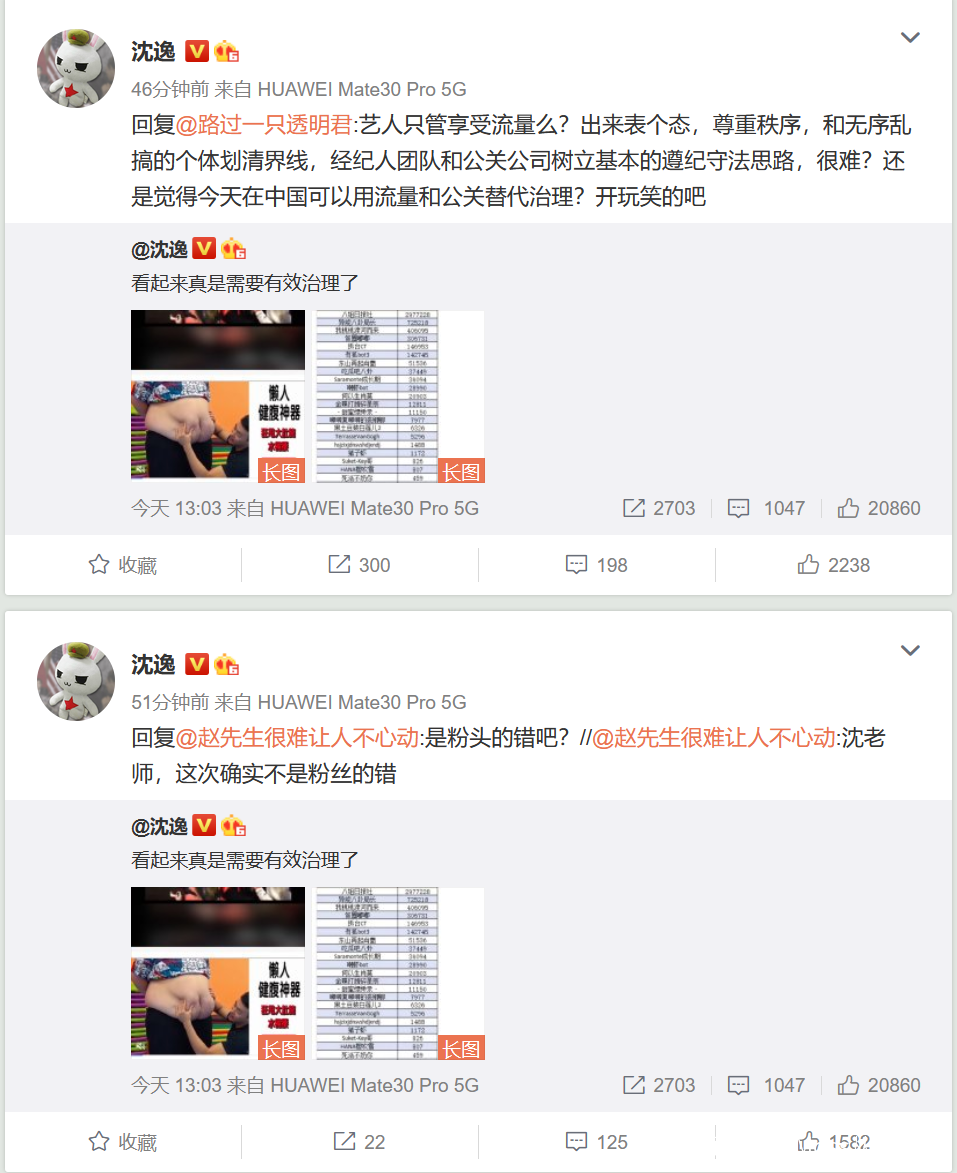Open 沈逸 avatar on first post
This screenshot has width=957, height=1173.
[76, 69]
